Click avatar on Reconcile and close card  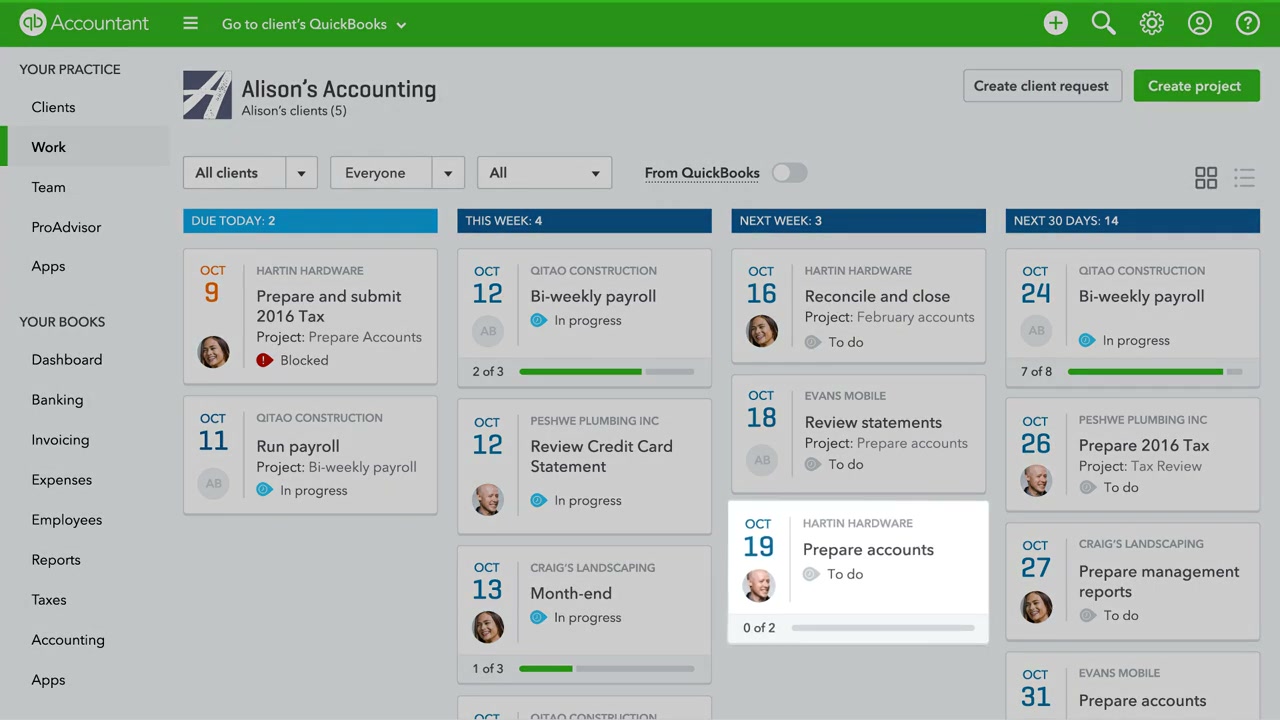click(x=761, y=331)
